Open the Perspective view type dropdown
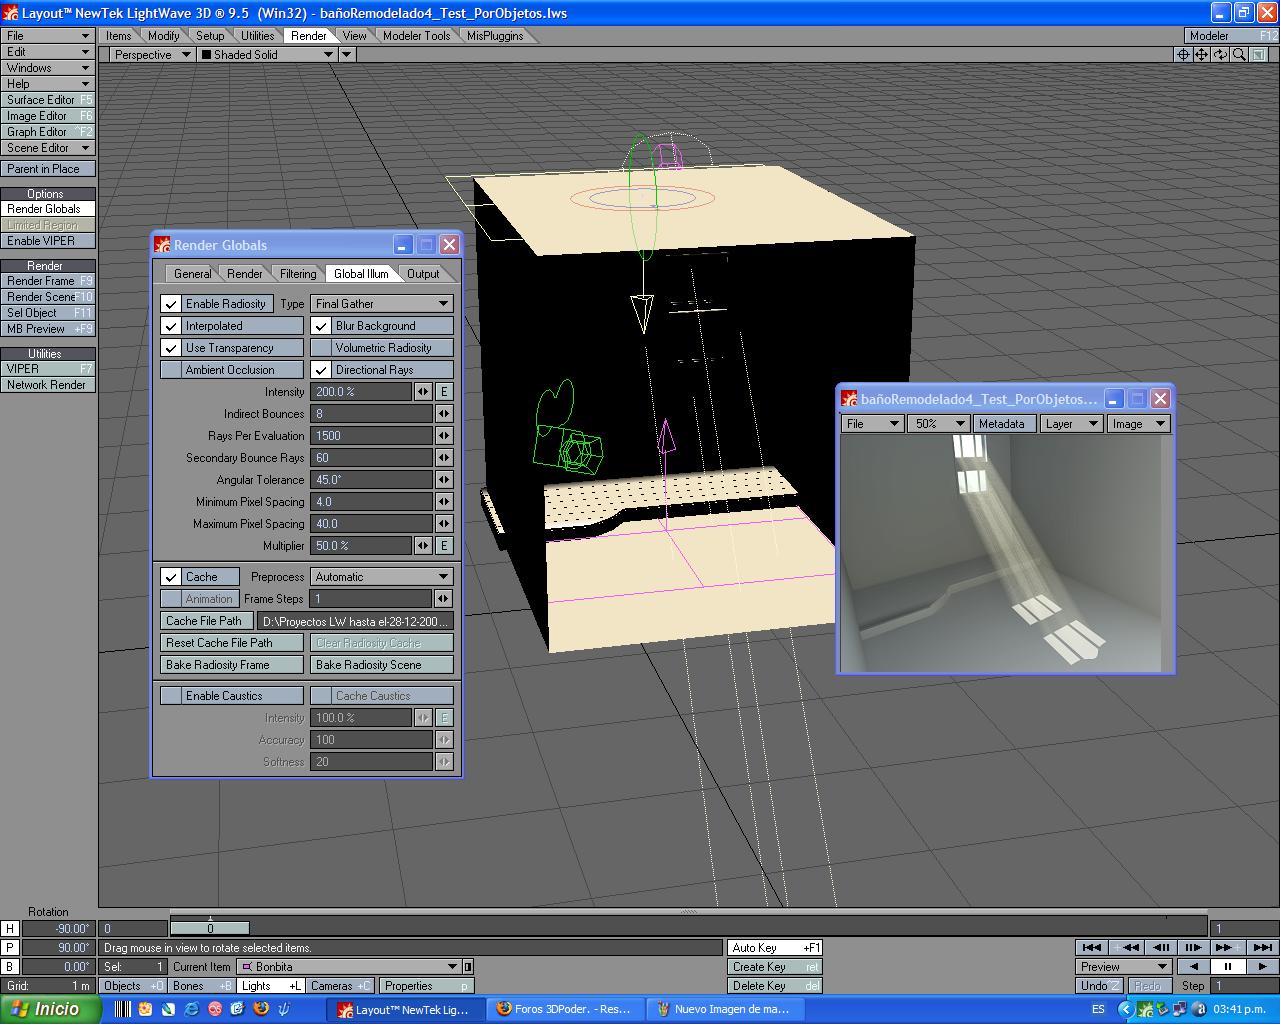Screen dimensions: 1280x1024 coord(152,55)
